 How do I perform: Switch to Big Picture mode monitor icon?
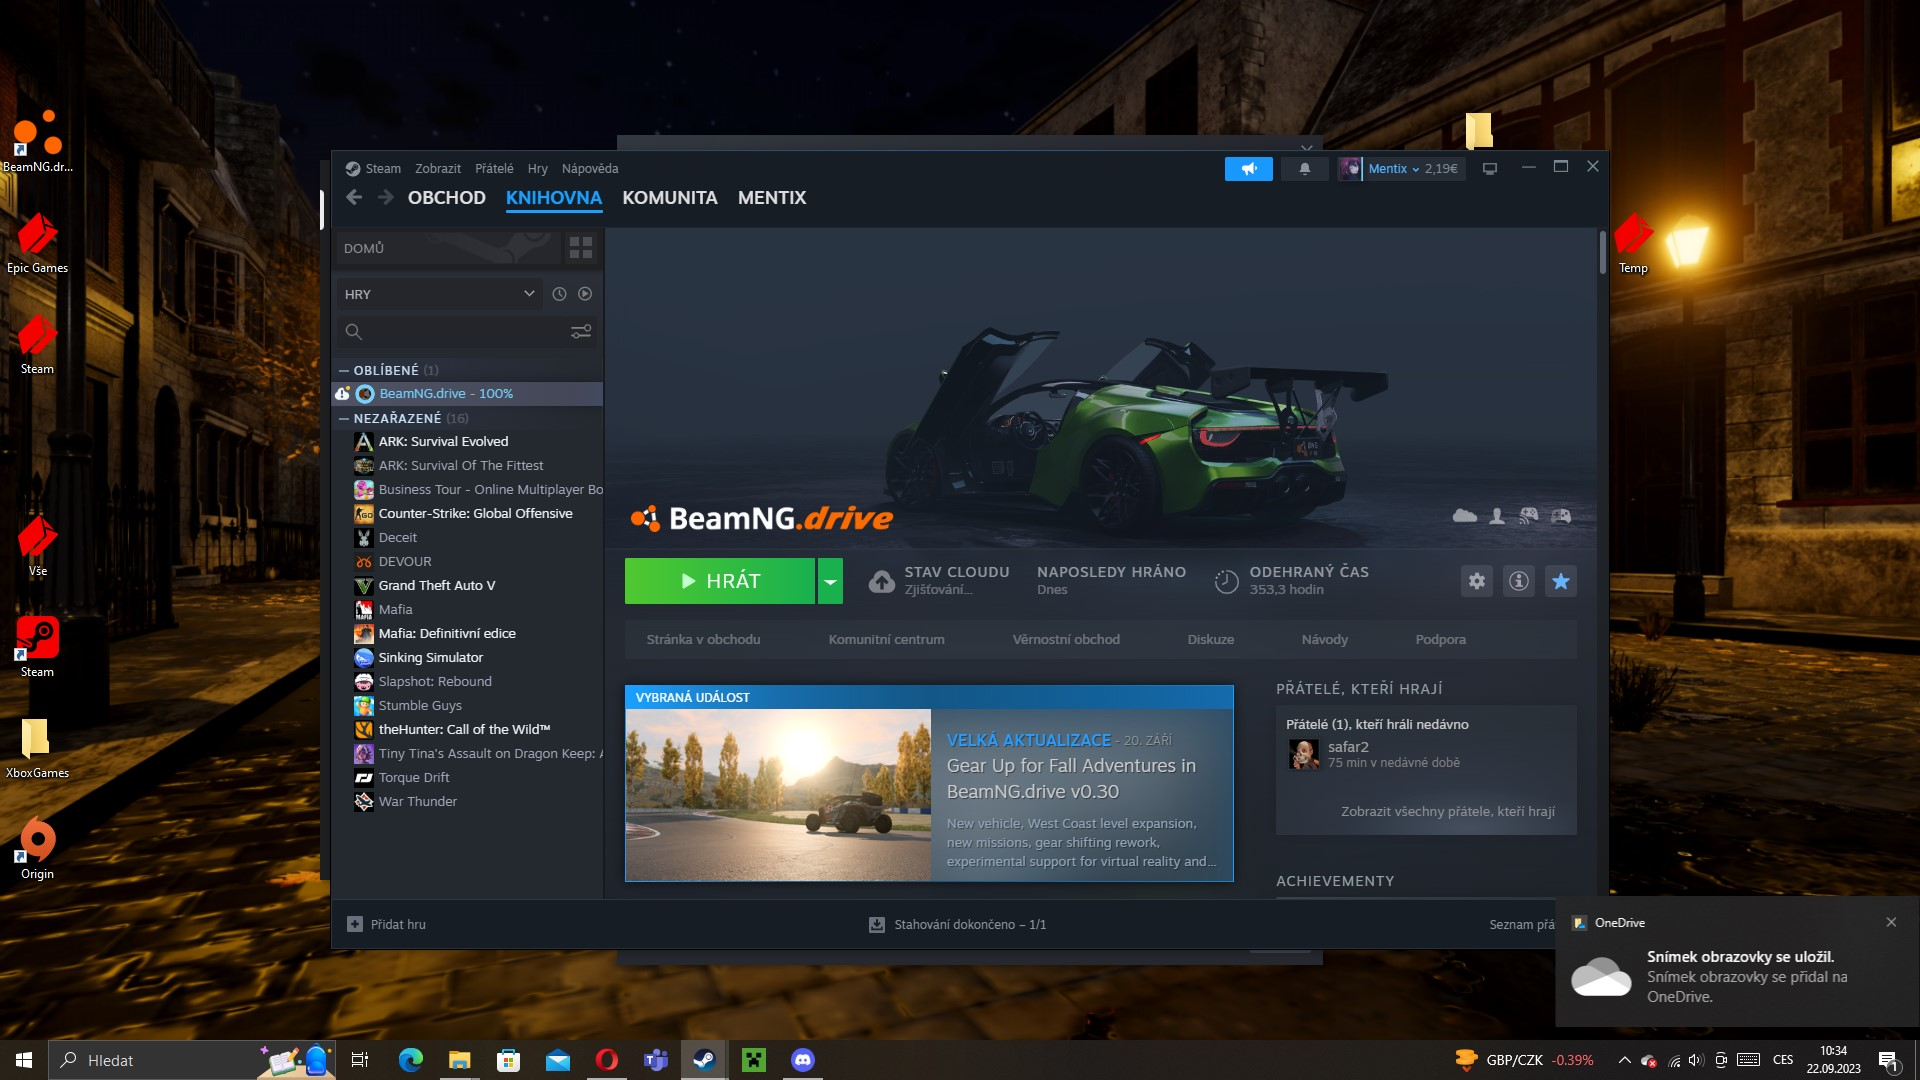pos(1489,169)
